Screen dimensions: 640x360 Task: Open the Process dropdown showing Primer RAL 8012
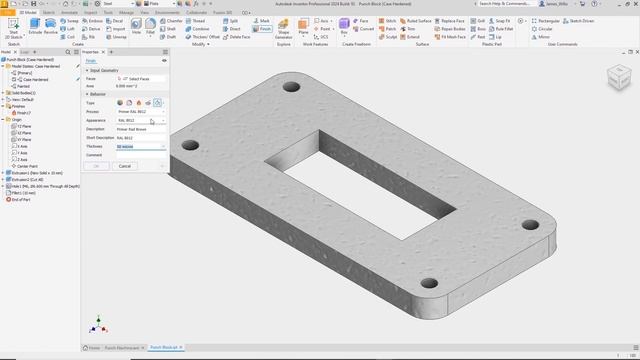point(141,111)
